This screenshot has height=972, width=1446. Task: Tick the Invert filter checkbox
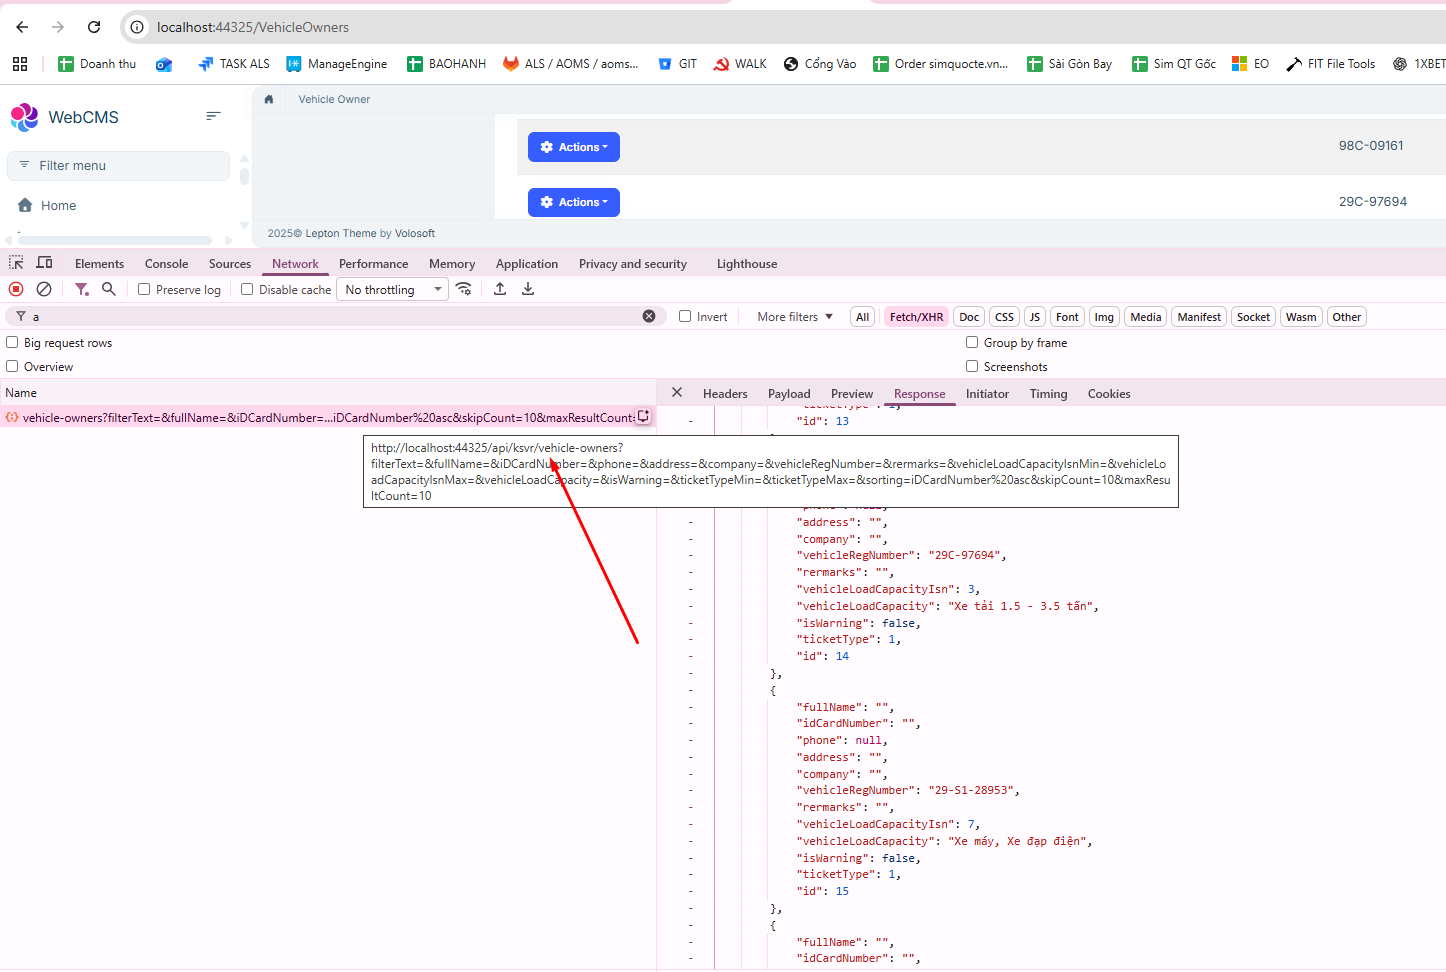click(x=685, y=316)
